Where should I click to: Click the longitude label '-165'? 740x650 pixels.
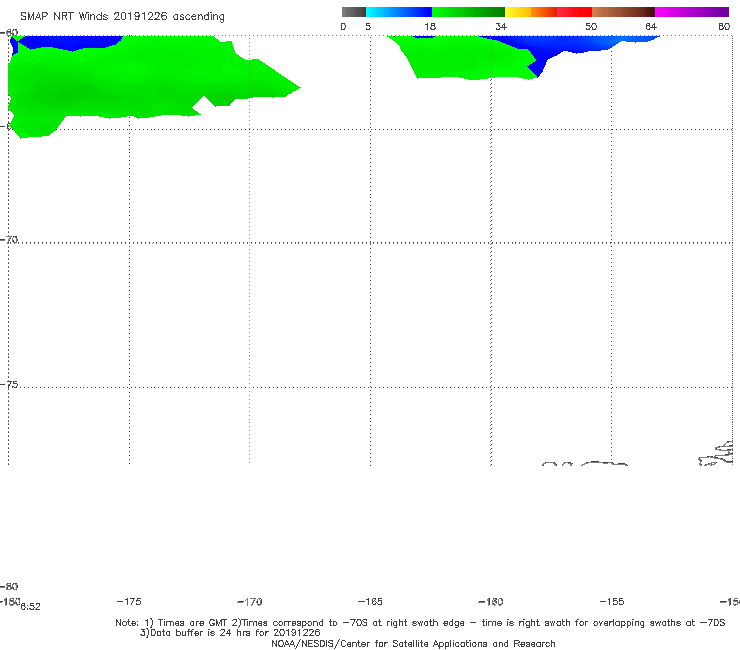click(x=370, y=601)
